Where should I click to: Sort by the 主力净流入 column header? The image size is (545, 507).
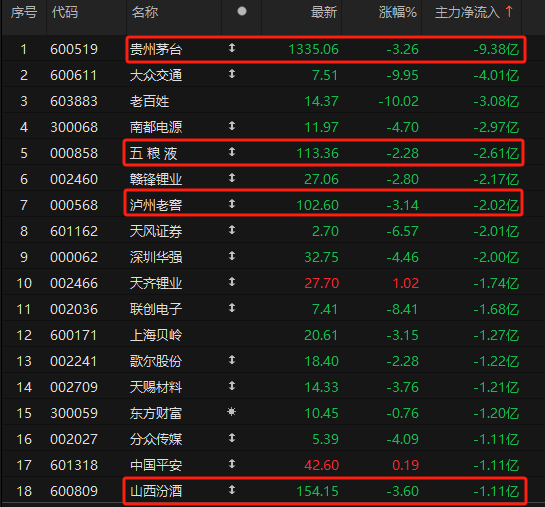467,13
